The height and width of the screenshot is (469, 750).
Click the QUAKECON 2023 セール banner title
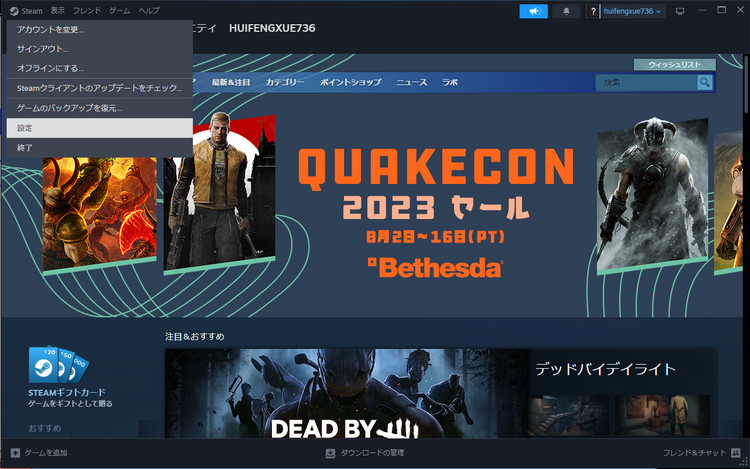click(436, 184)
